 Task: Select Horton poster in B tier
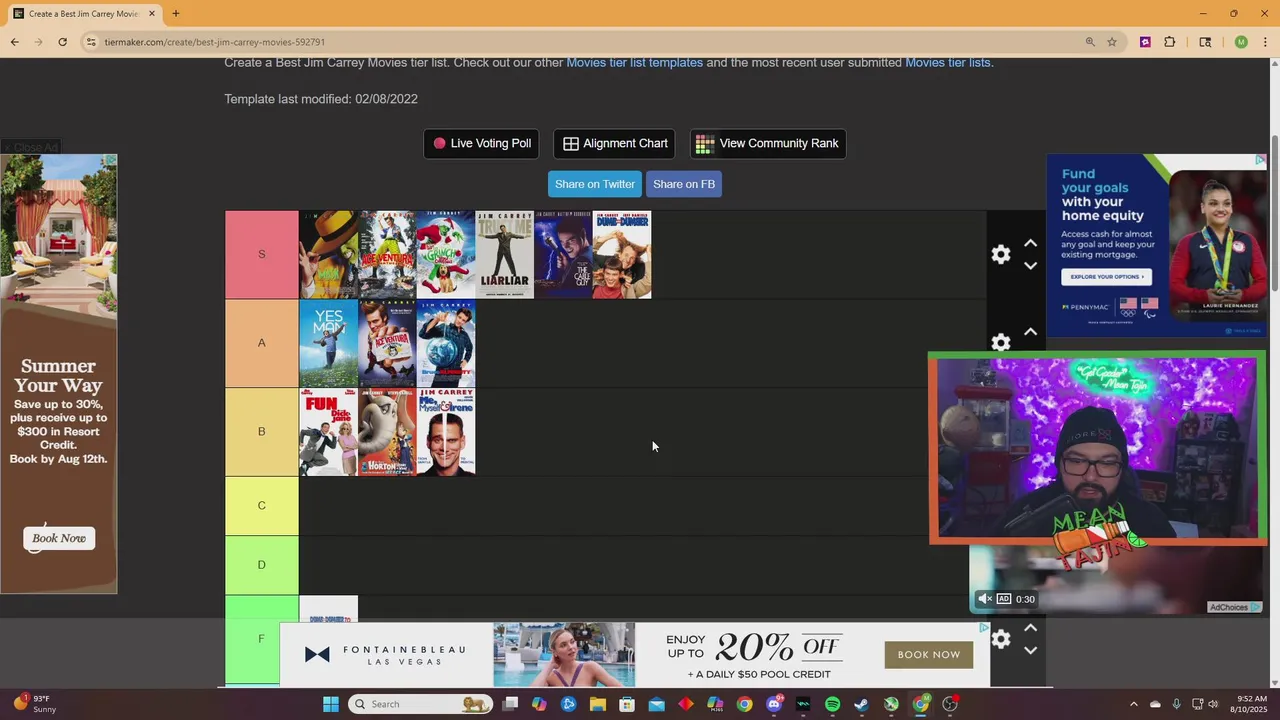pos(387,432)
